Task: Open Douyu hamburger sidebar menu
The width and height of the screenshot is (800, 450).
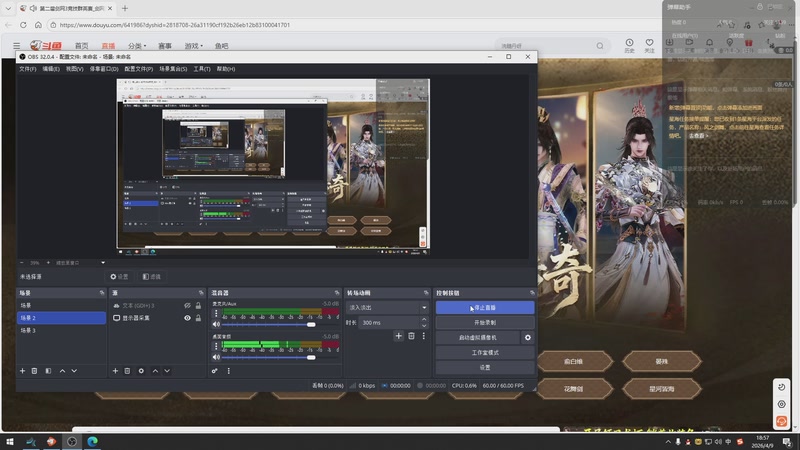Action: click(16, 46)
